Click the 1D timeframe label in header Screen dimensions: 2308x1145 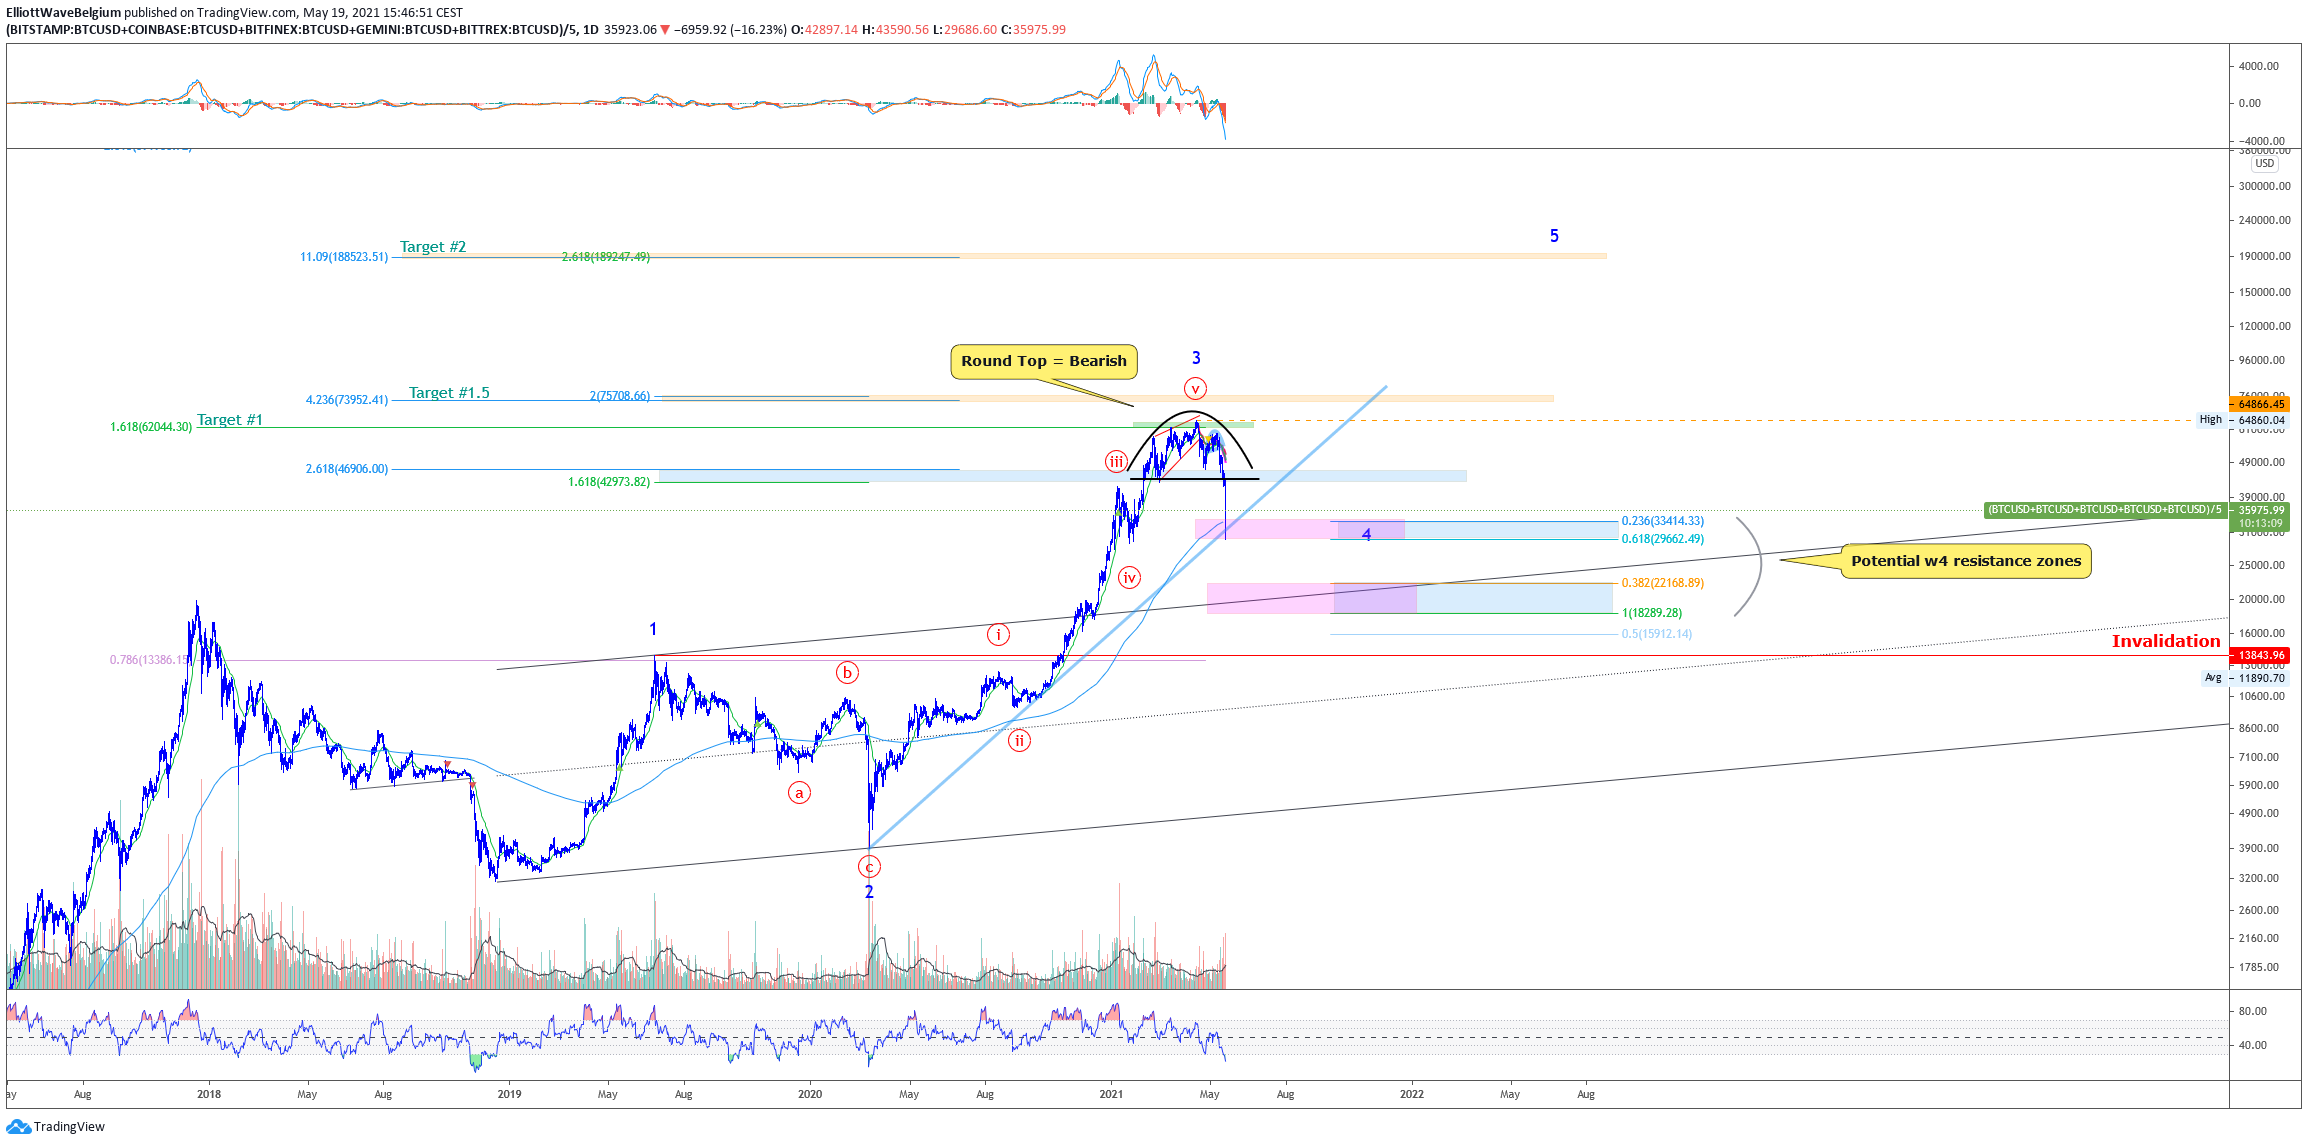tap(591, 30)
